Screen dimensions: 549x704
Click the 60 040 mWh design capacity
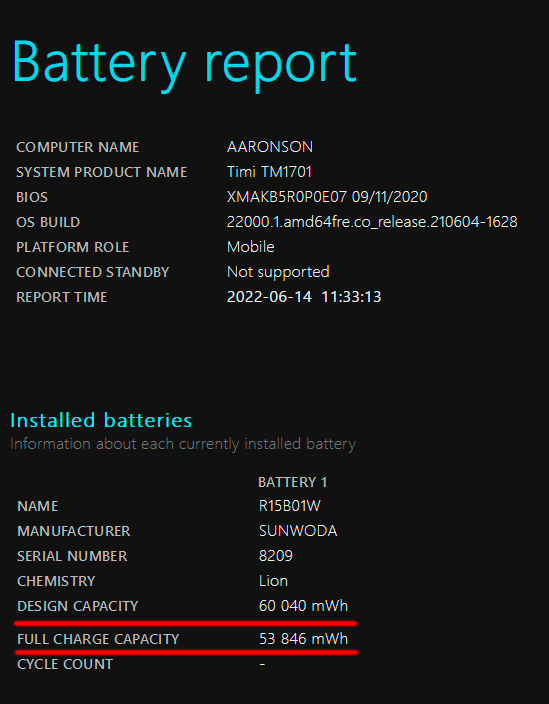coord(303,606)
